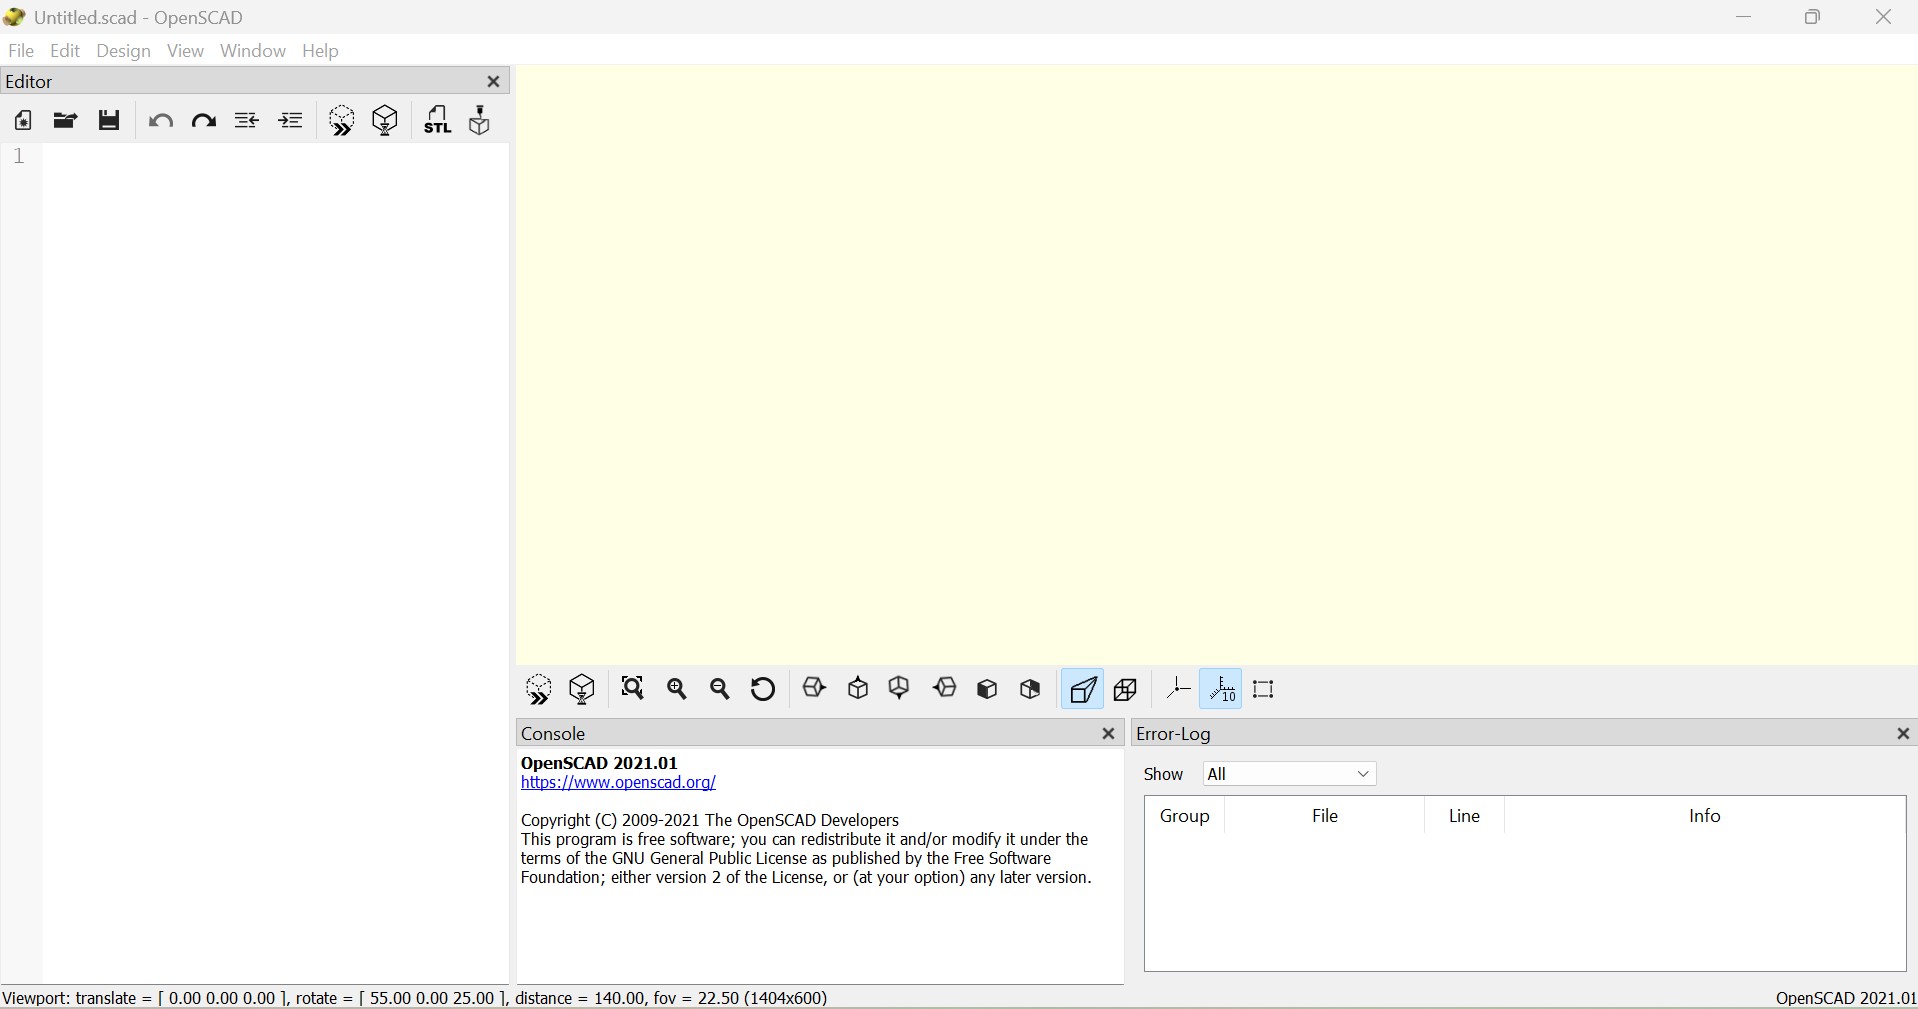The width and height of the screenshot is (1918, 1009).
Task: Open the openscad.org link in console
Action: point(619,785)
